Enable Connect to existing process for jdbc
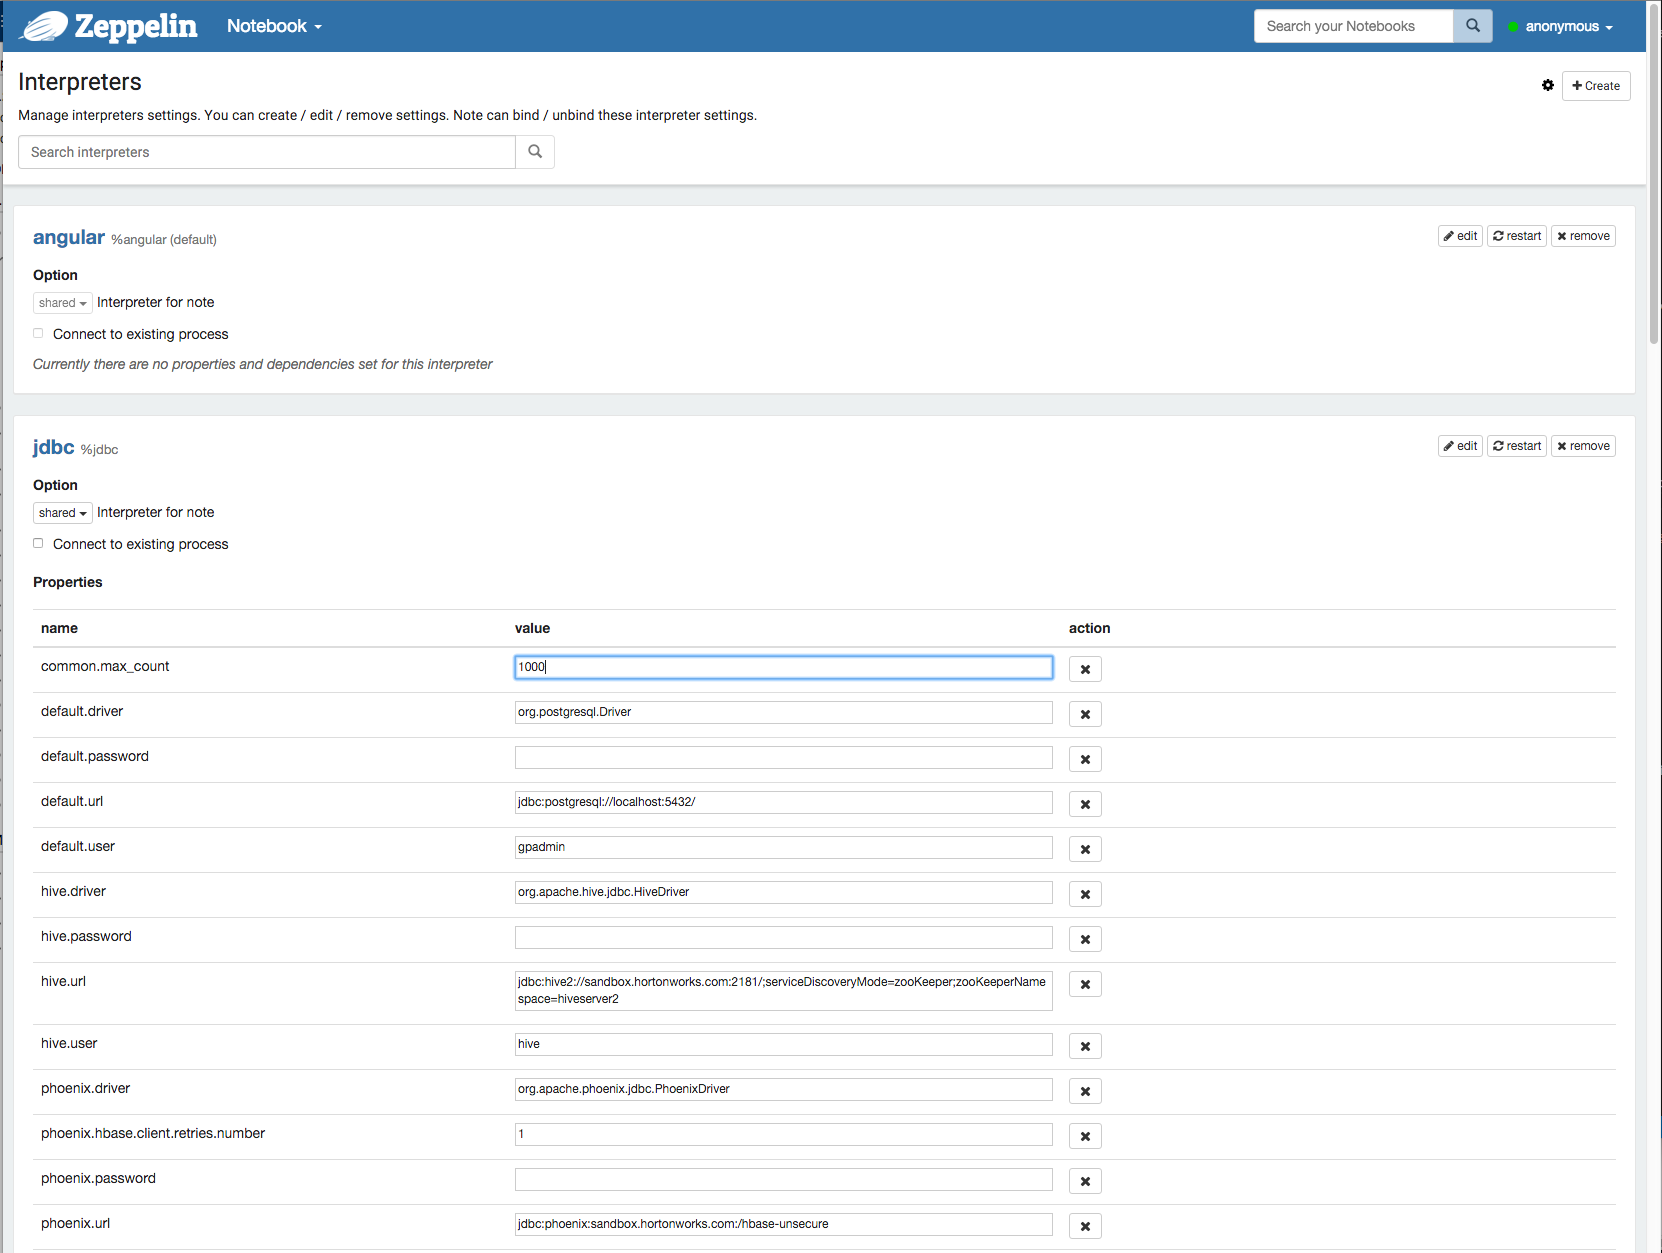This screenshot has width=1662, height=1253. tap(38, 543)
